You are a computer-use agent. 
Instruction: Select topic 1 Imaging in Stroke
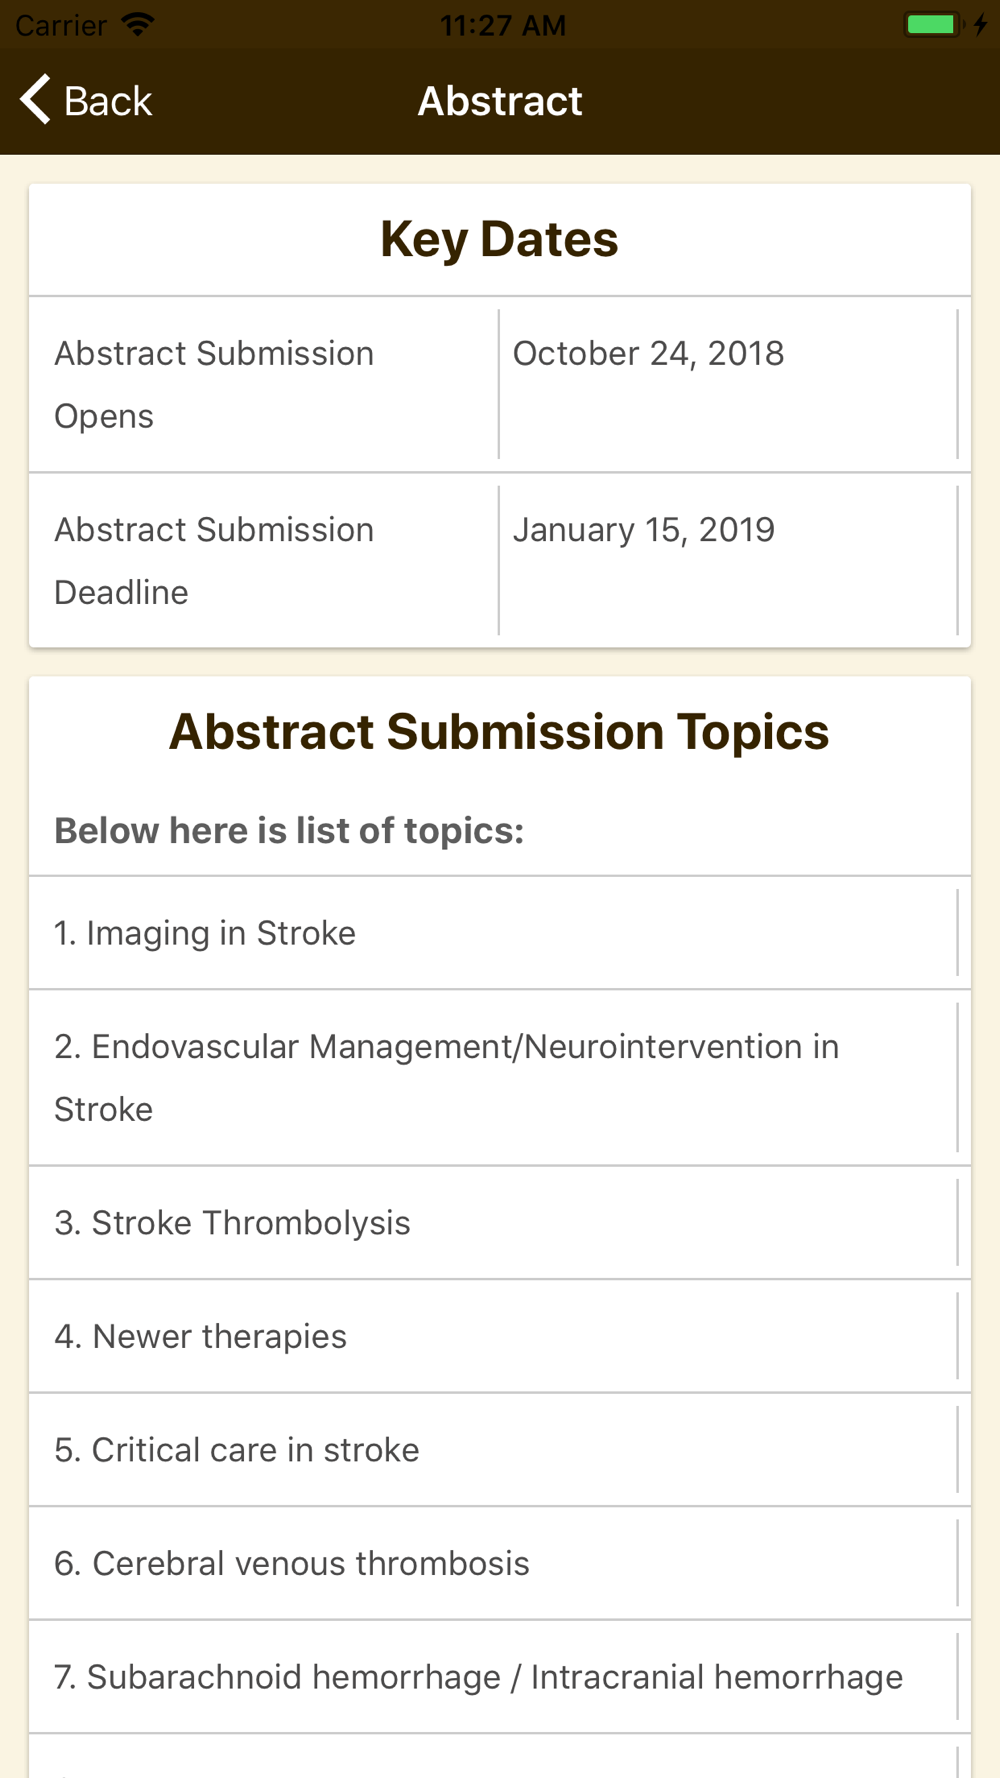point(500,933)
